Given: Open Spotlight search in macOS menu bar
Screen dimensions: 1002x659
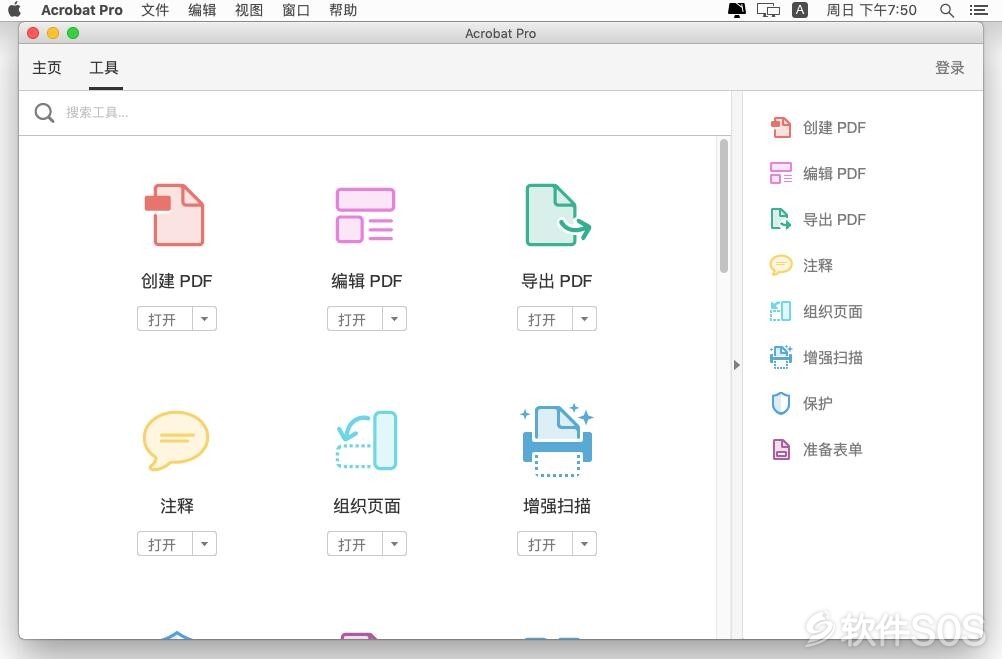Looking at the screenshot, I should coord(946,10).
